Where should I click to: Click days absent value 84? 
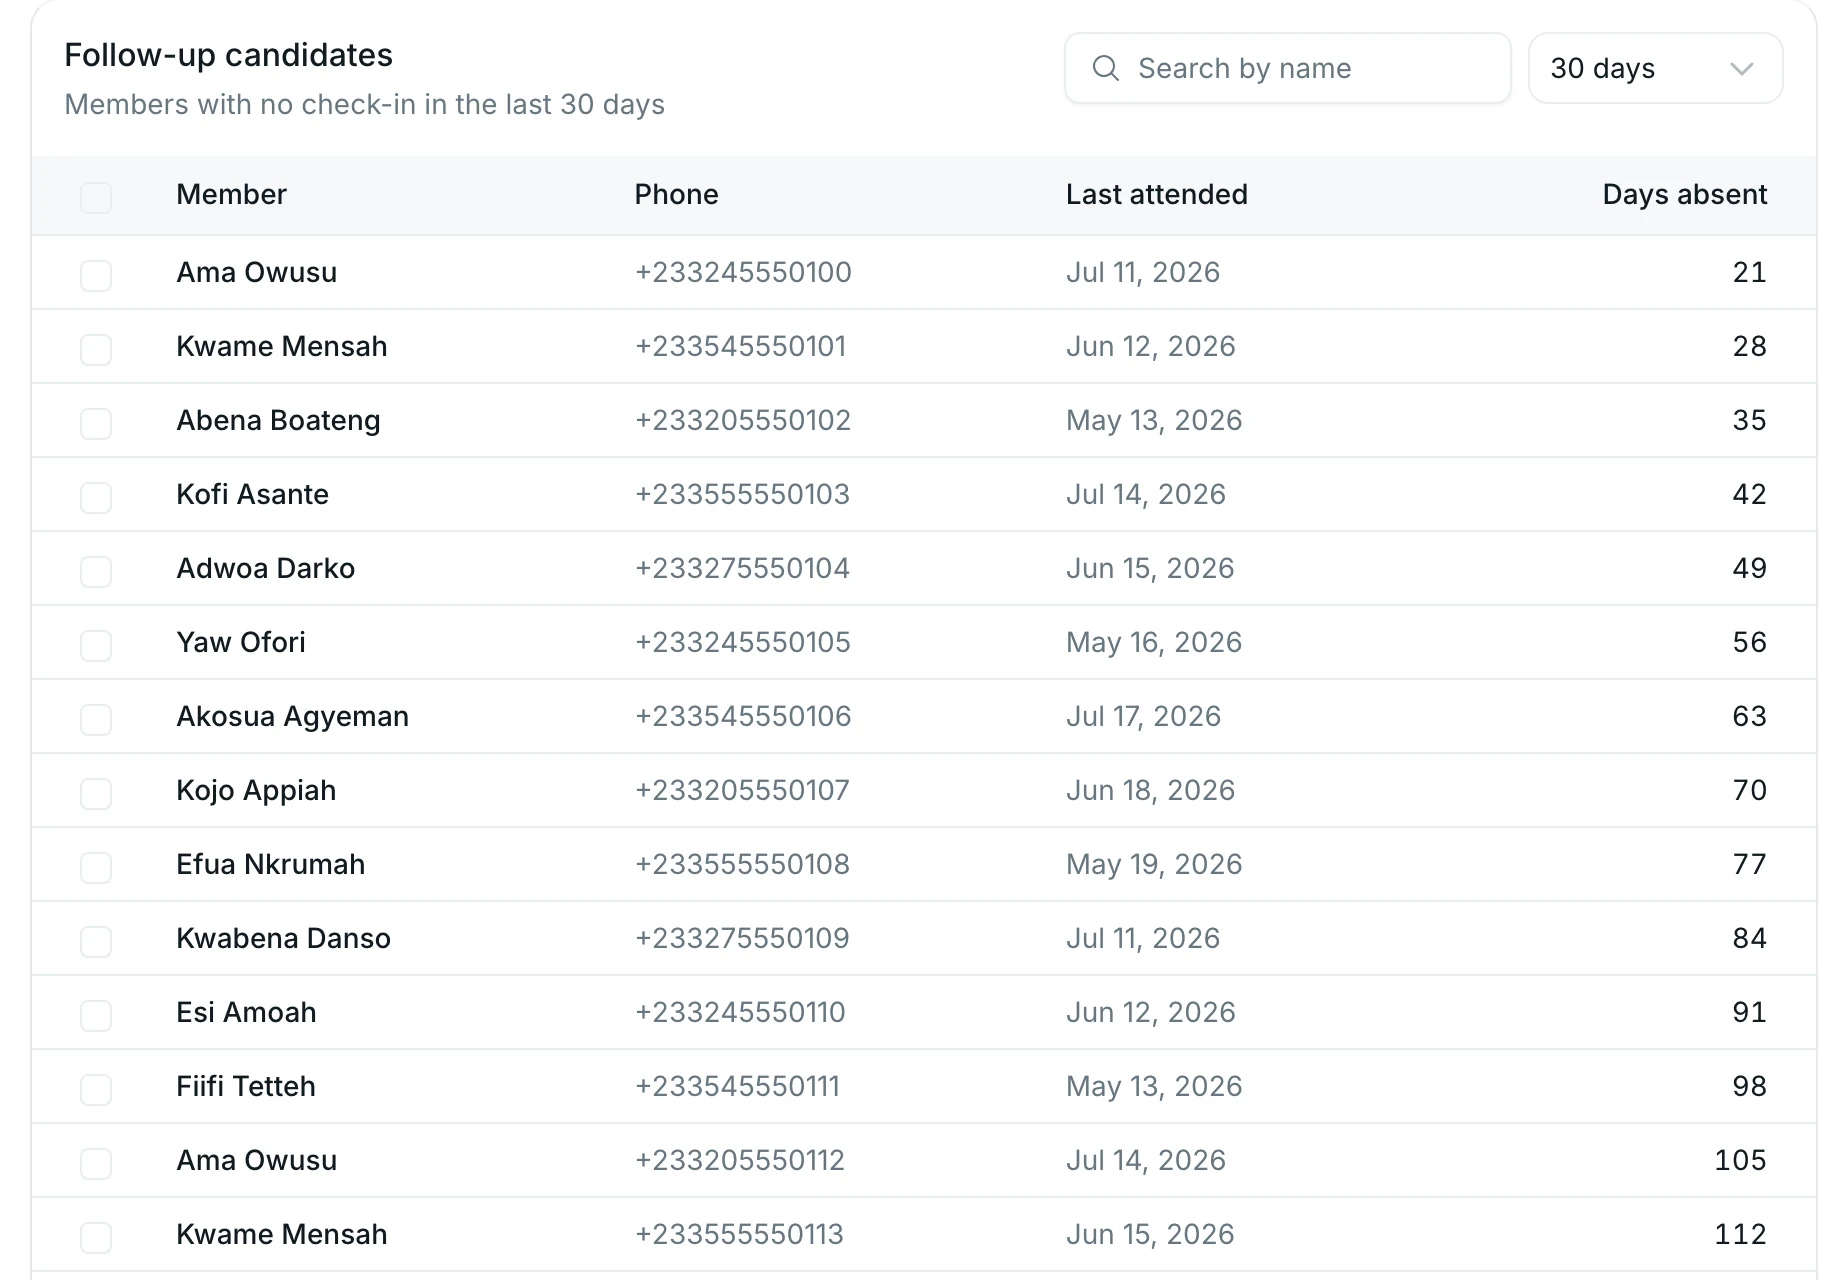(x=1749, y=938)
